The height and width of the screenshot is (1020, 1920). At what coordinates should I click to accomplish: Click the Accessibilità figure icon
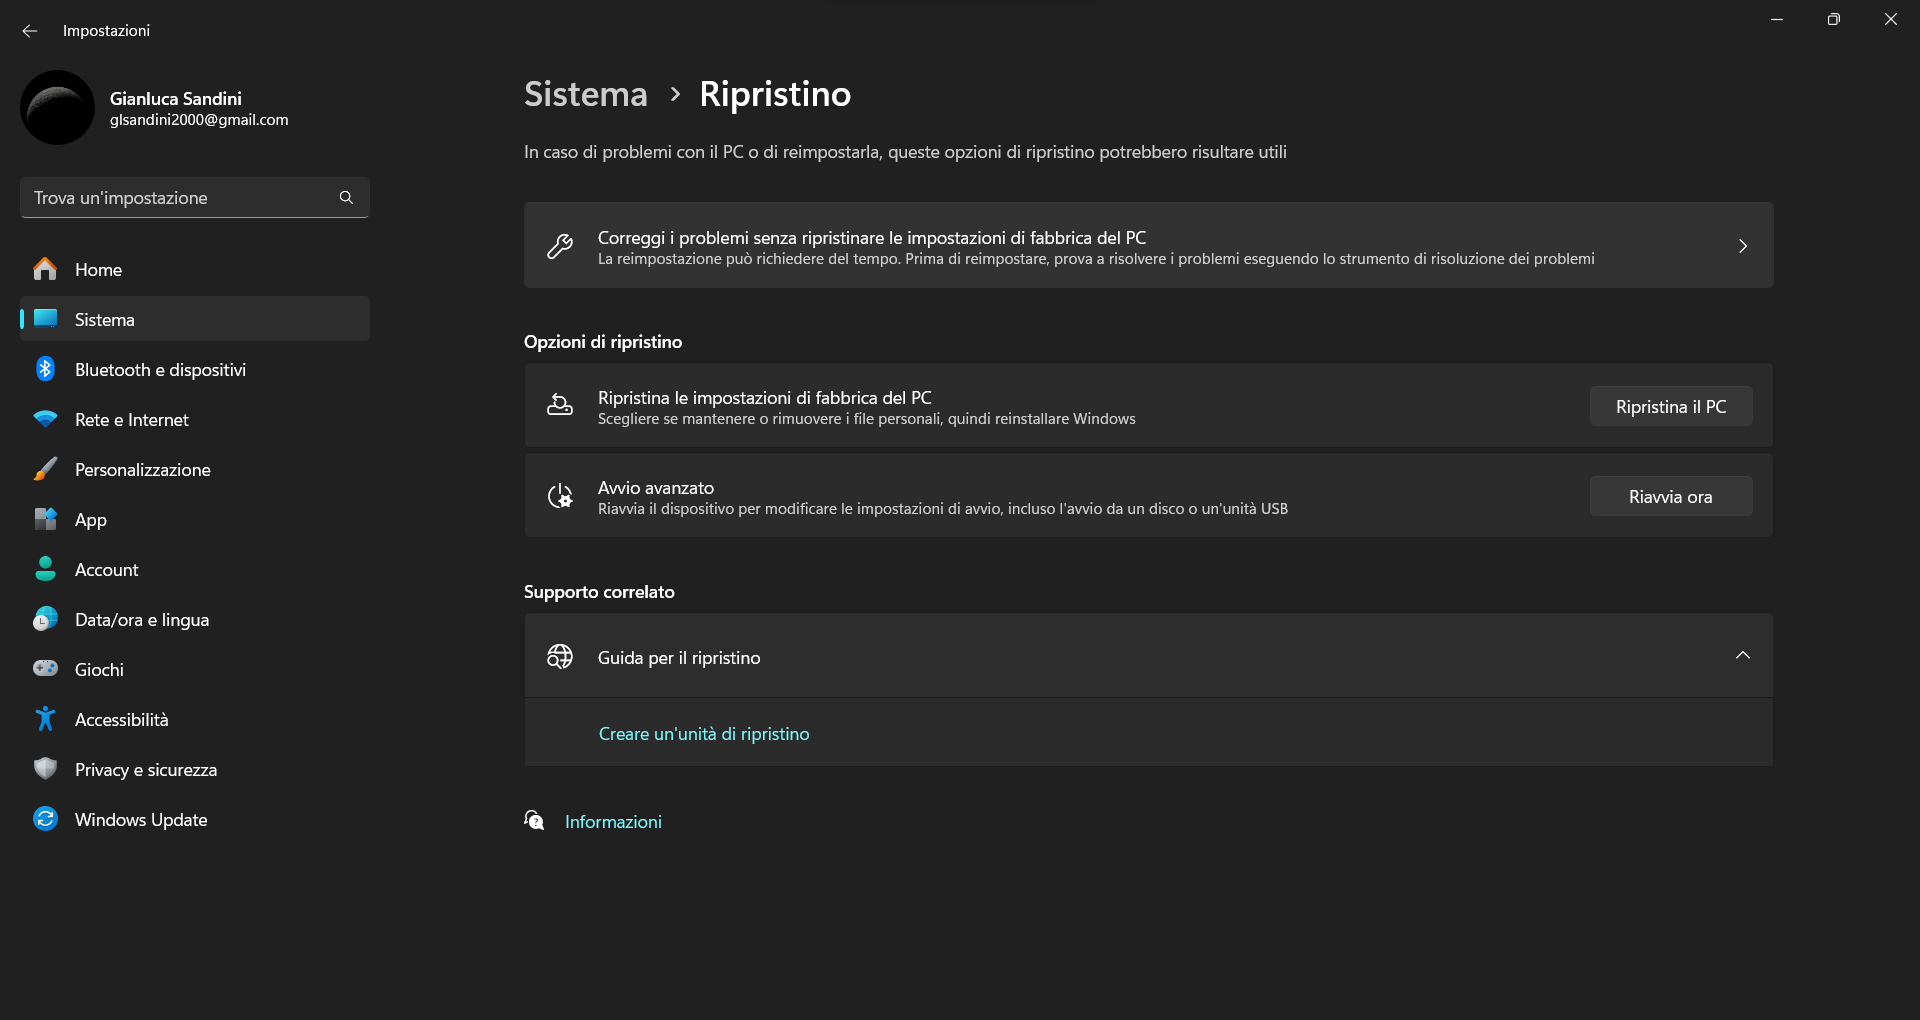pyautogui.click(x=45, y=719)
